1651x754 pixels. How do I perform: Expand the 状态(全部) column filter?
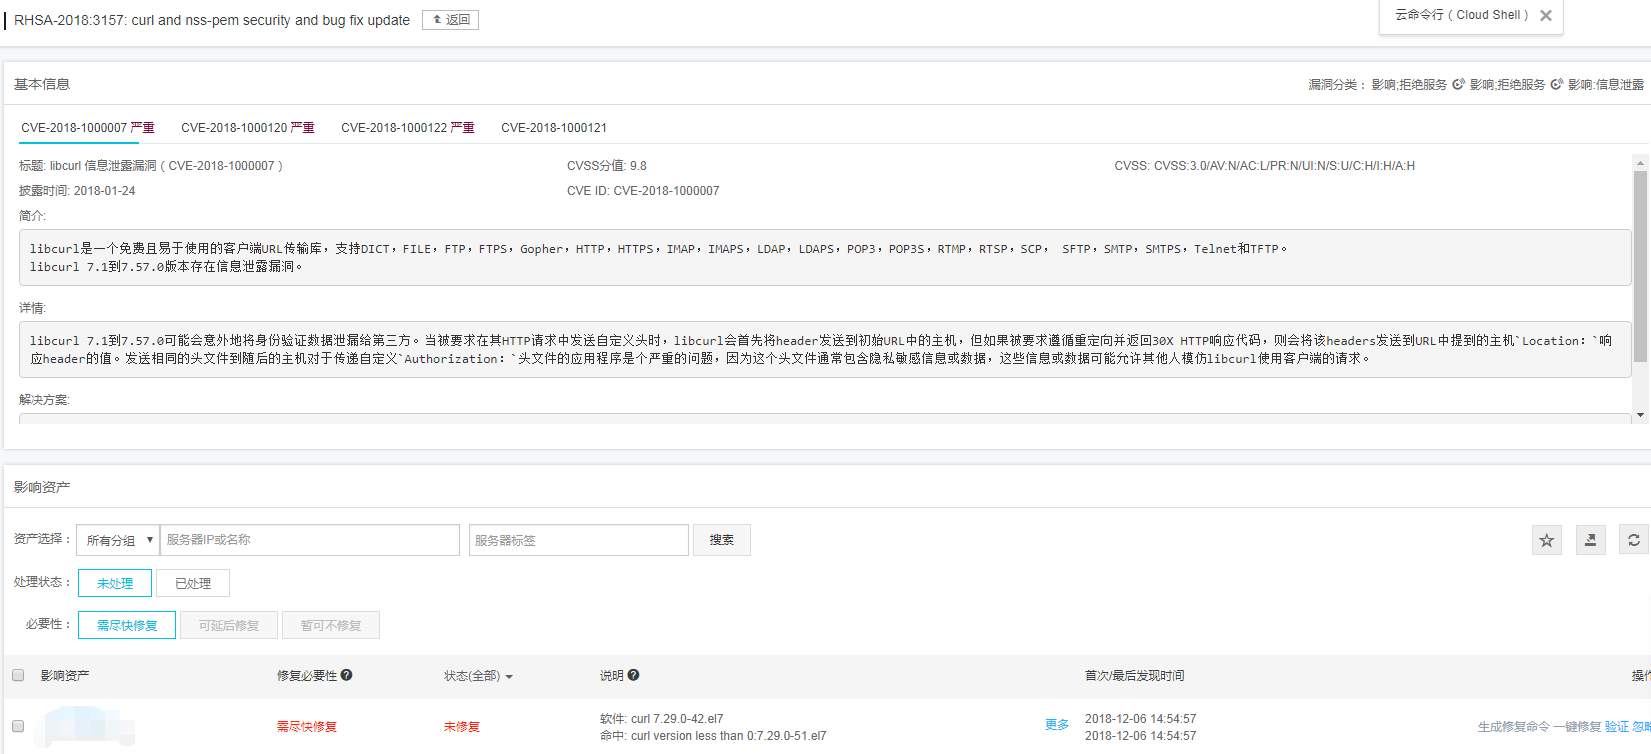click(x=478, y=676)
